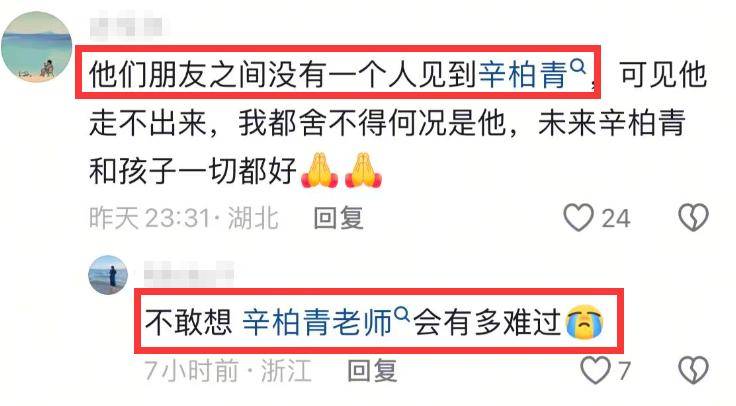The image size is (736, 406).
Task: Click 回复 under the Hubei comment
Action: (x=338, y=218)
